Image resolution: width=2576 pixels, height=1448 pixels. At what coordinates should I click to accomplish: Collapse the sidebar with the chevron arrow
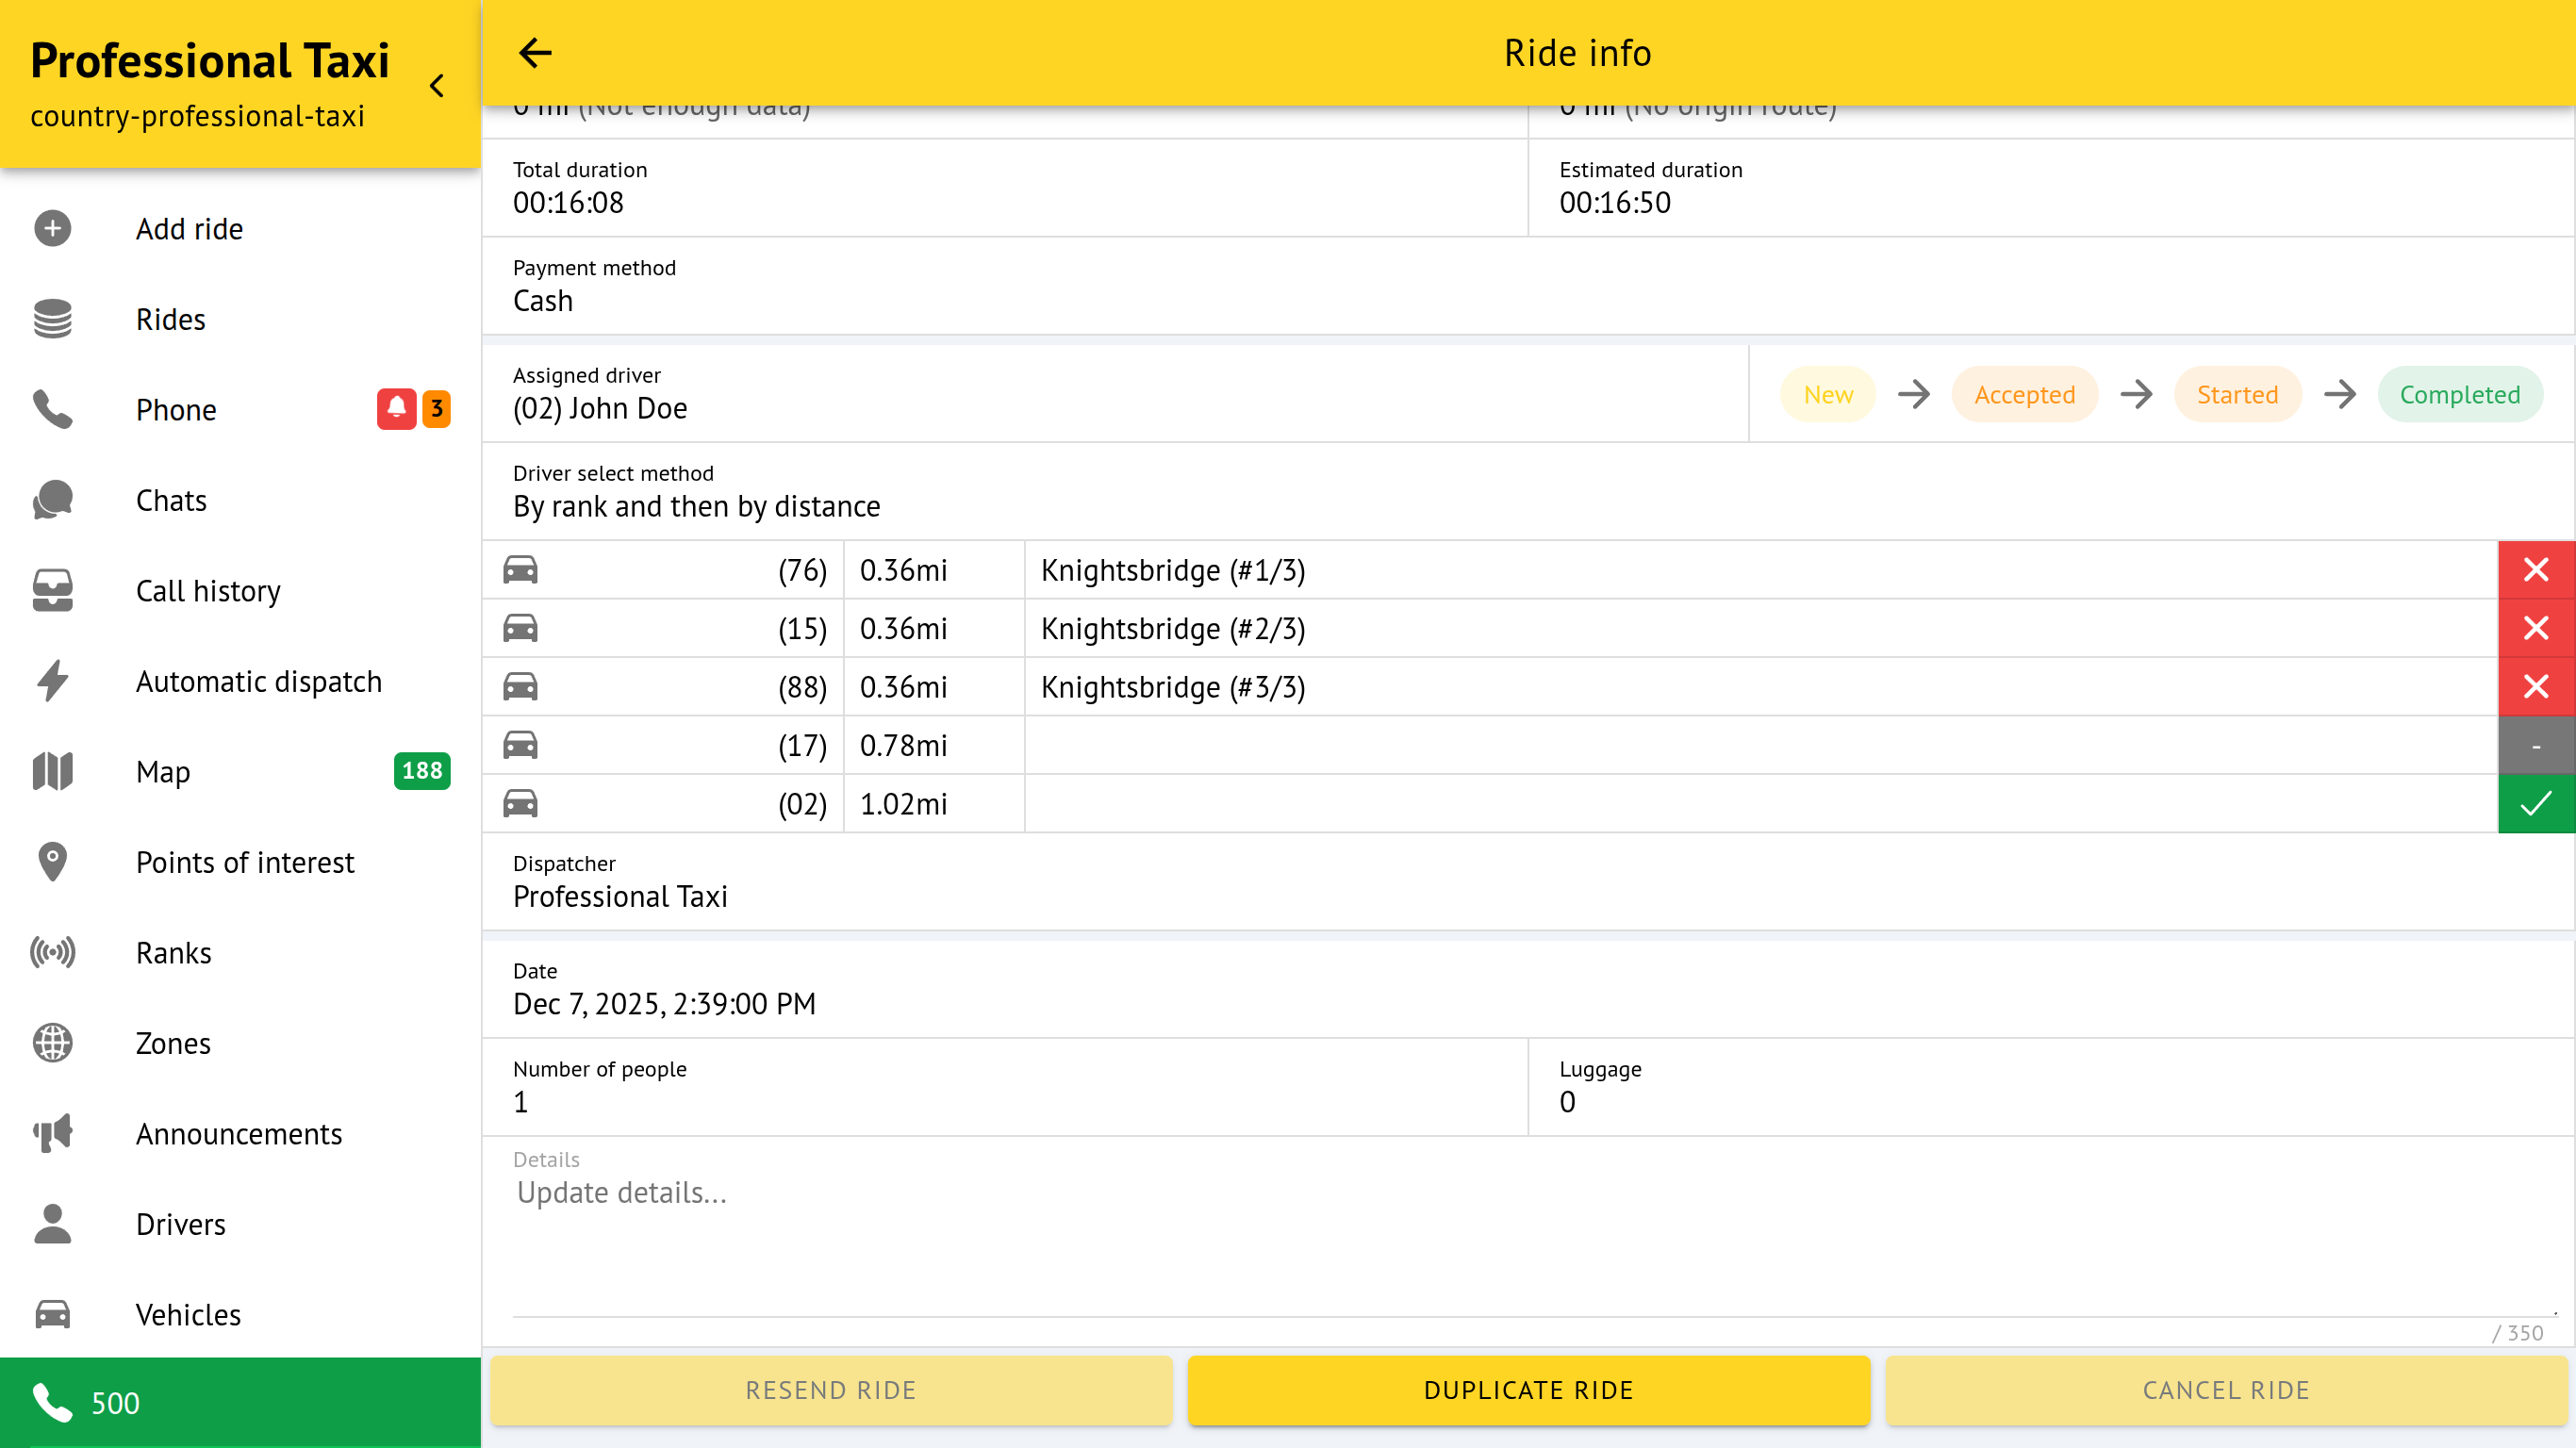pos(437,86)
